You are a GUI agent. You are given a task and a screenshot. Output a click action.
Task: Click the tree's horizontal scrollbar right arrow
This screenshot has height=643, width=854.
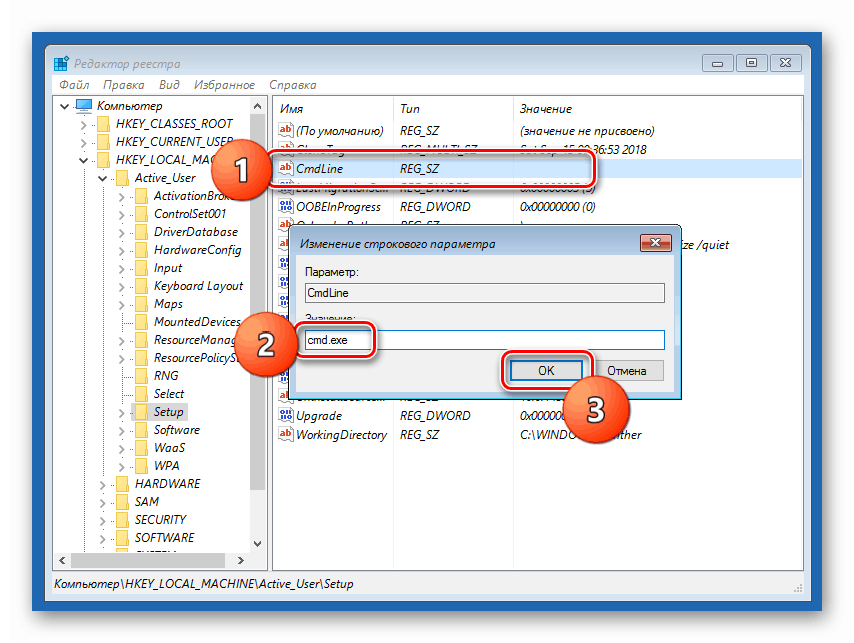click(x=240, y=560)
